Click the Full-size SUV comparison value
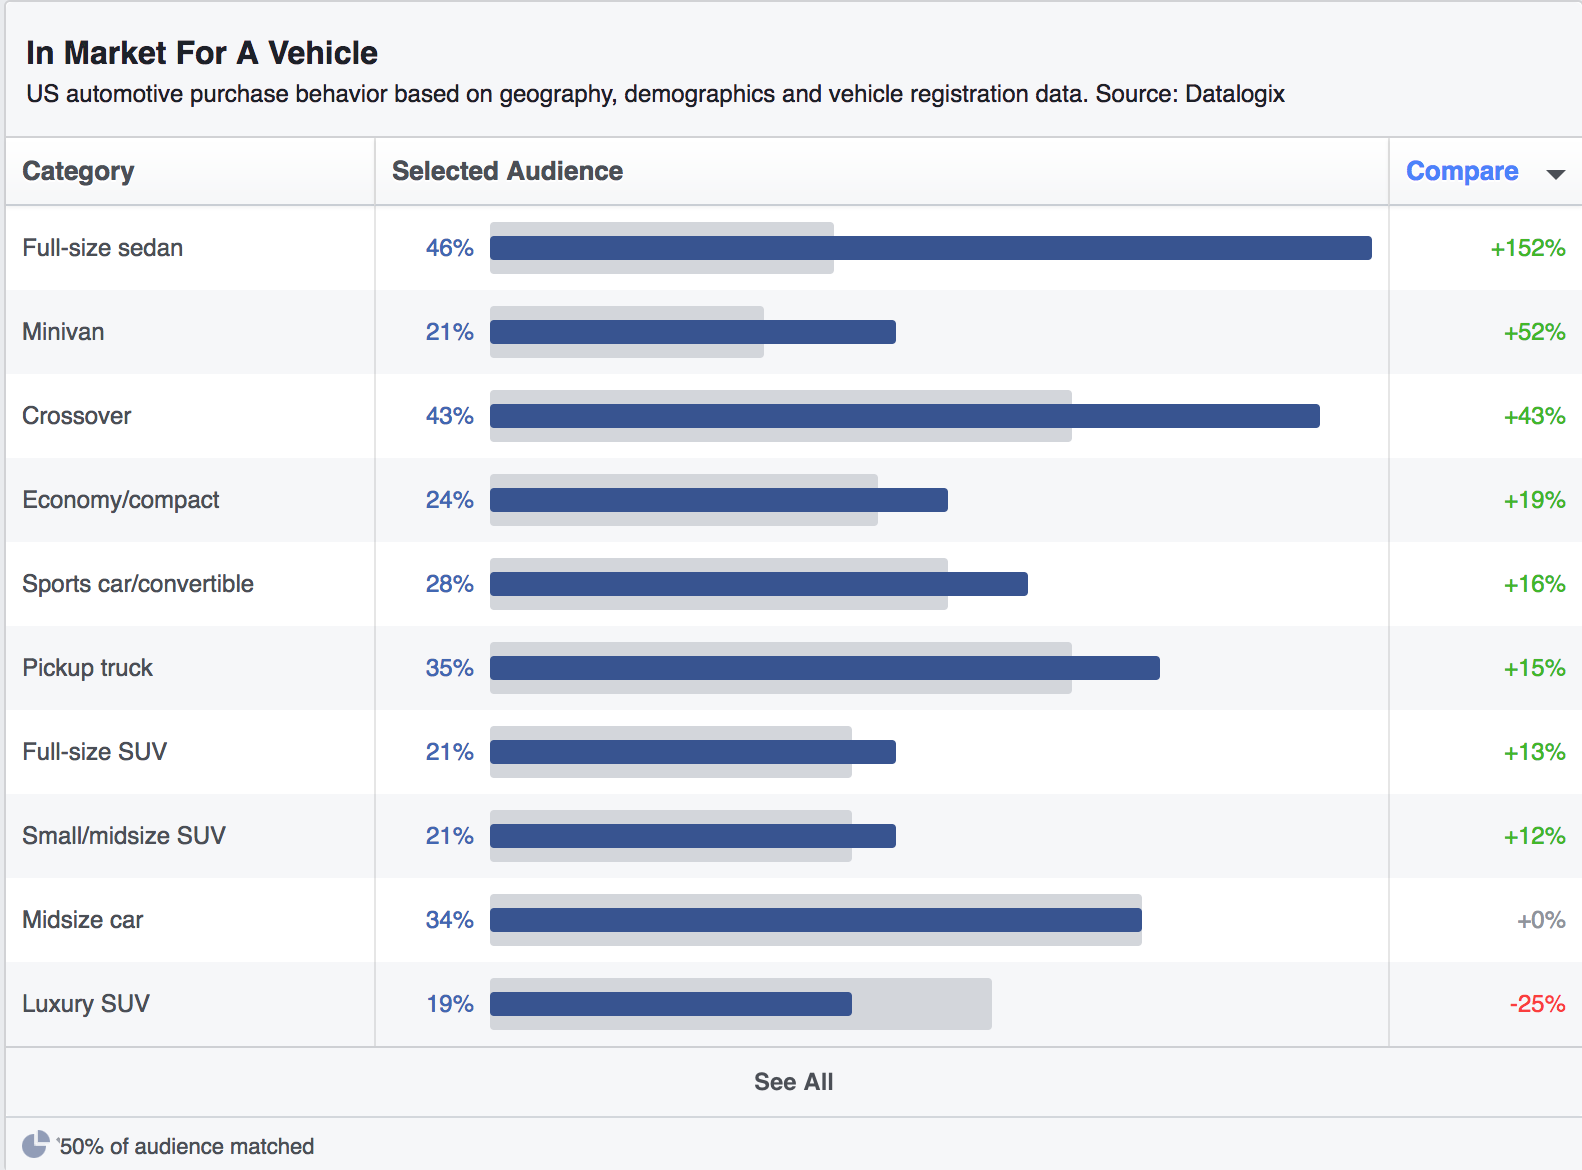Image resolution: width=1582 pixels, height=1170 pixels. tap(1535, 752)
